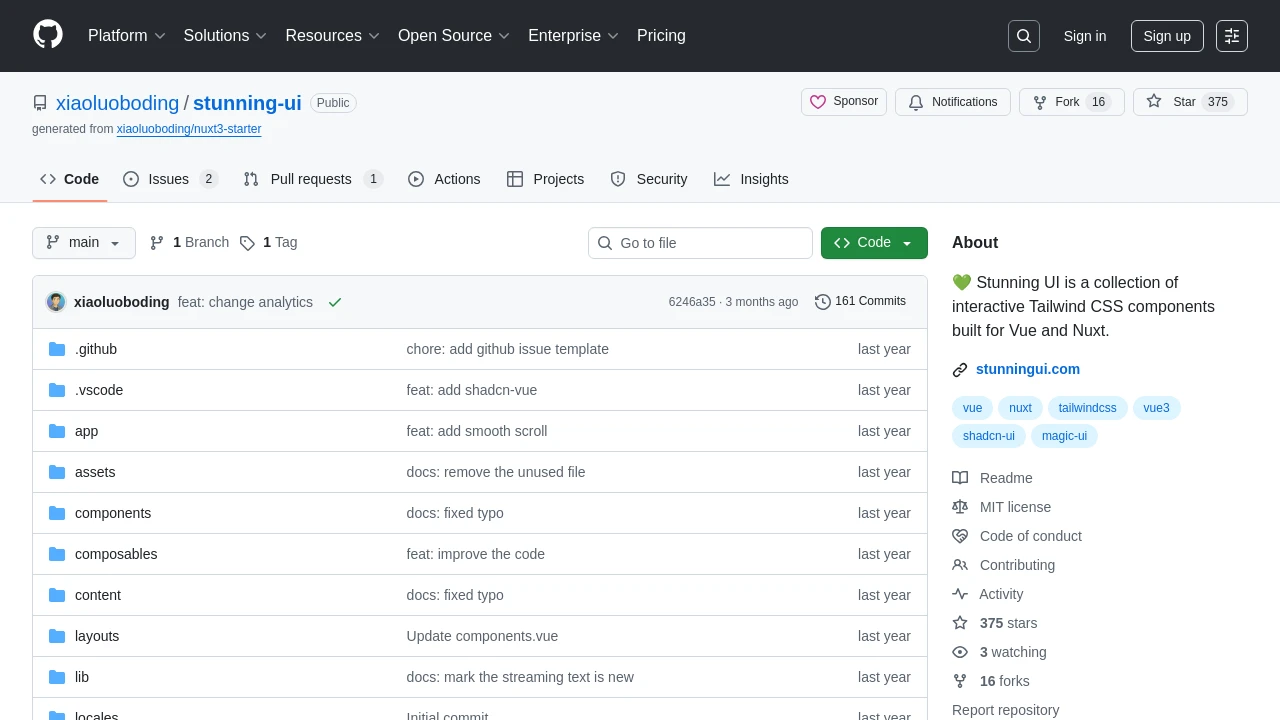Select the Code tab
This screenshot has width=1280, height=720.
[x=69, y=179]
